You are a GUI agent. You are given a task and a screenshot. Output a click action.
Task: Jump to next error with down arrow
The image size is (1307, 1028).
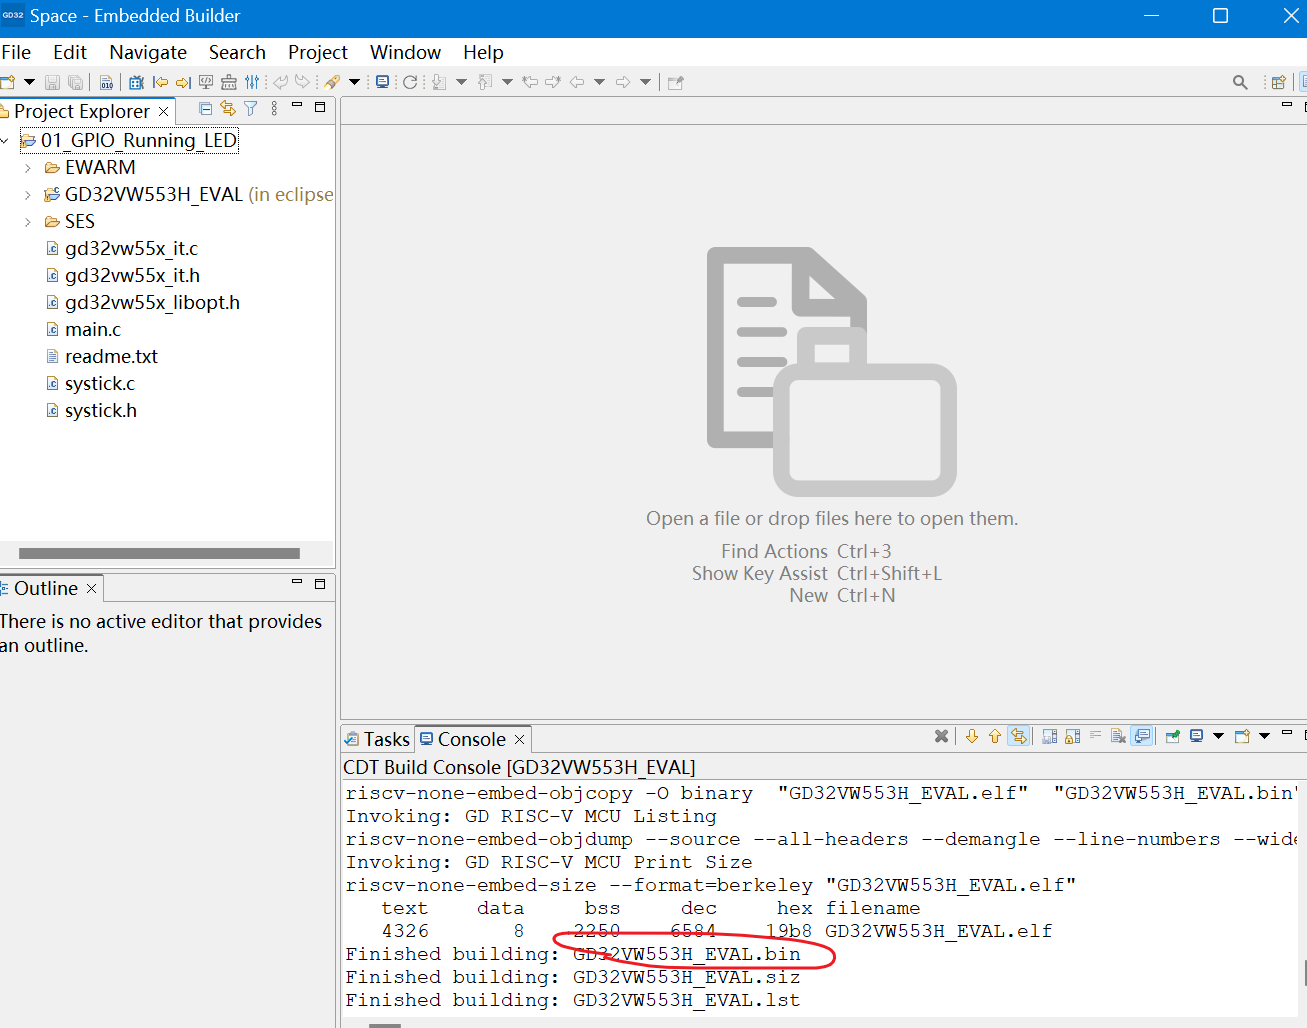tap(972, 737)
